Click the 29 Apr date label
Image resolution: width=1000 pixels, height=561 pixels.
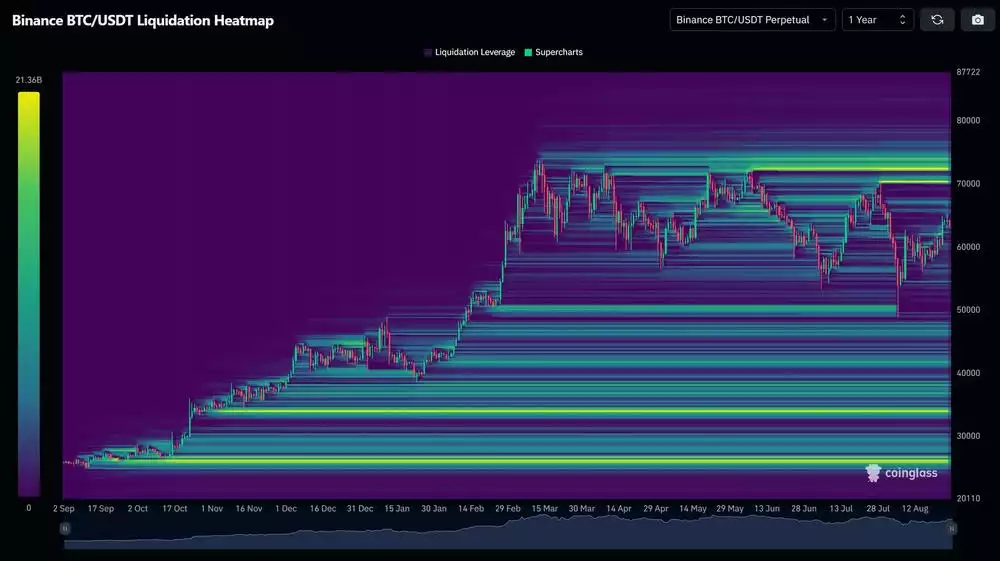pyautogui.click(x=656, y=509)
